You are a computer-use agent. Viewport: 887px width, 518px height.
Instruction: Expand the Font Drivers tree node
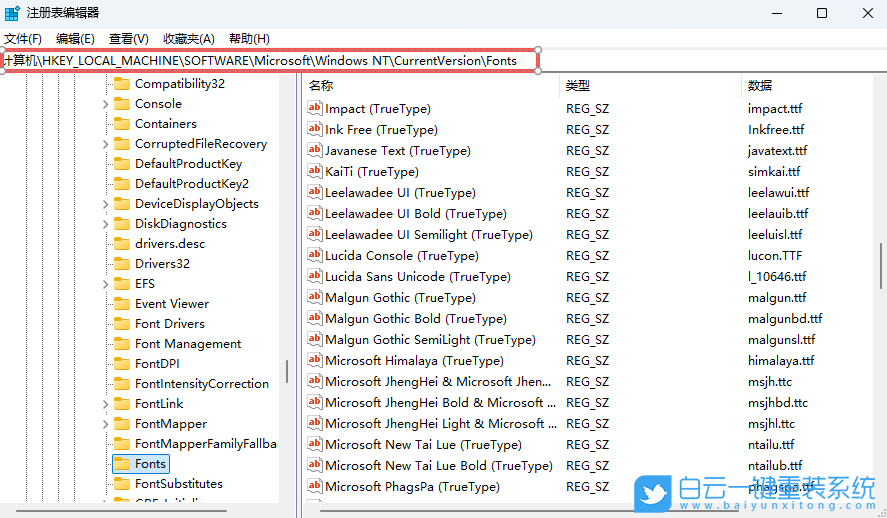pos(106,324)
